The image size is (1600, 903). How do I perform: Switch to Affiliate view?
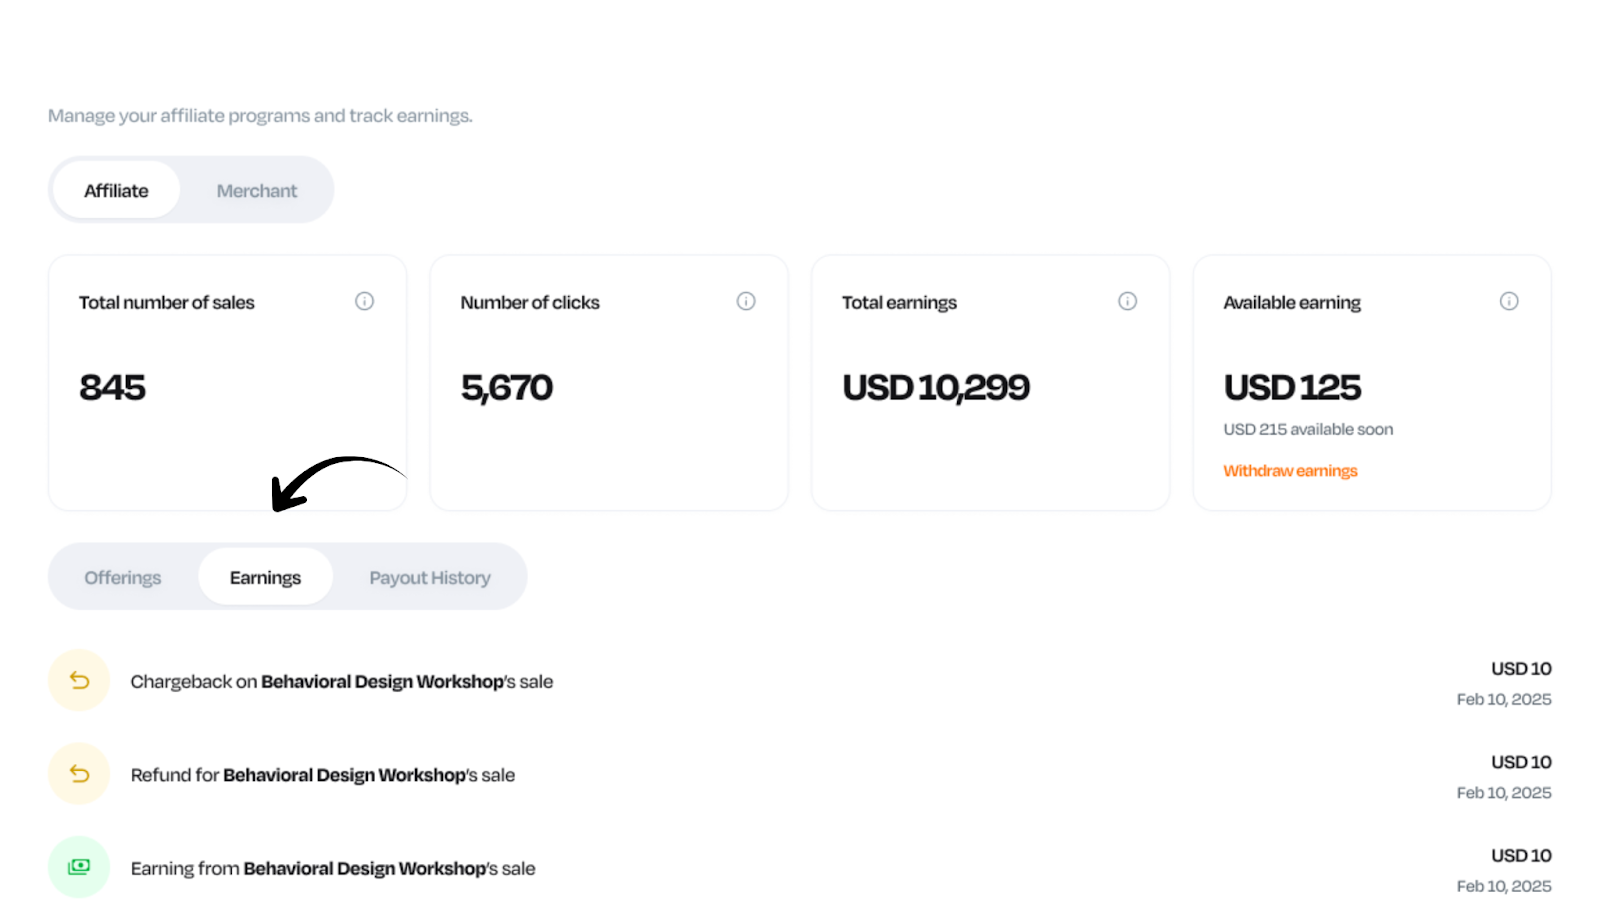(116, 190)
